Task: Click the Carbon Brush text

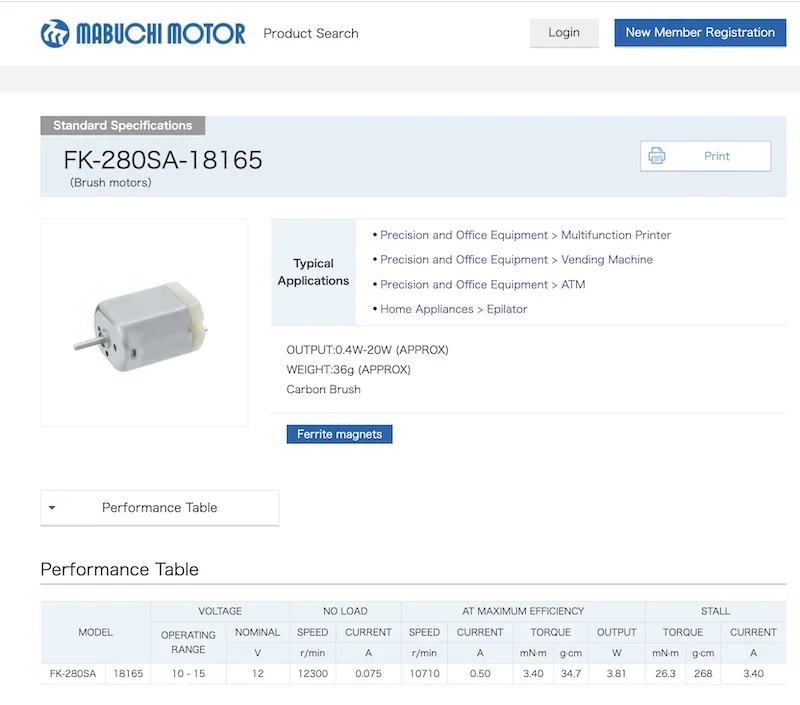Action: (x=323, y=390)
